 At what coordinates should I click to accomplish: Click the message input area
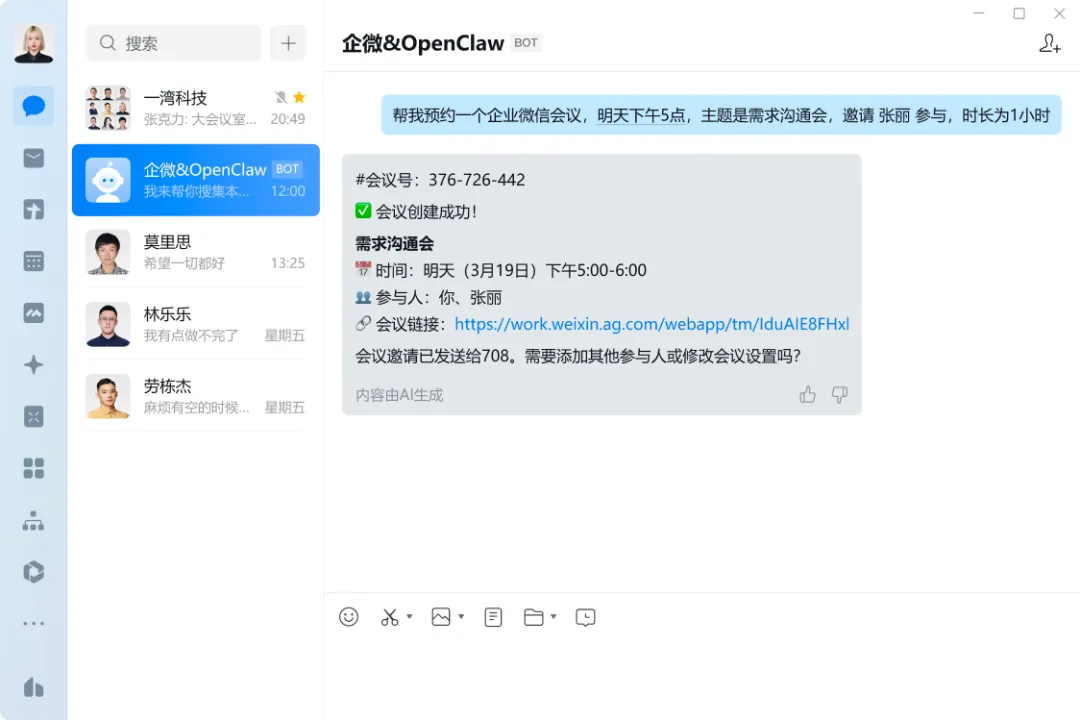(x=701, y=675)
